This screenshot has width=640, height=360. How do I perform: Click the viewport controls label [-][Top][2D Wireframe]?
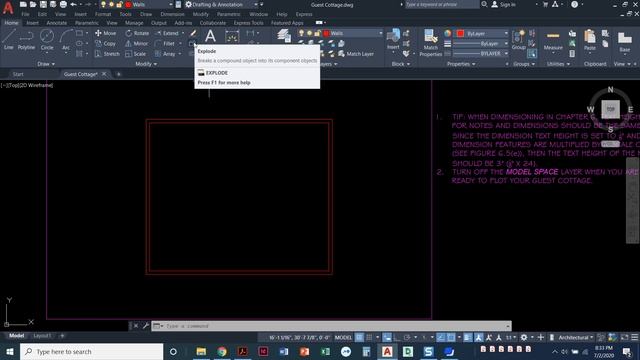click(x=27, y=85)
